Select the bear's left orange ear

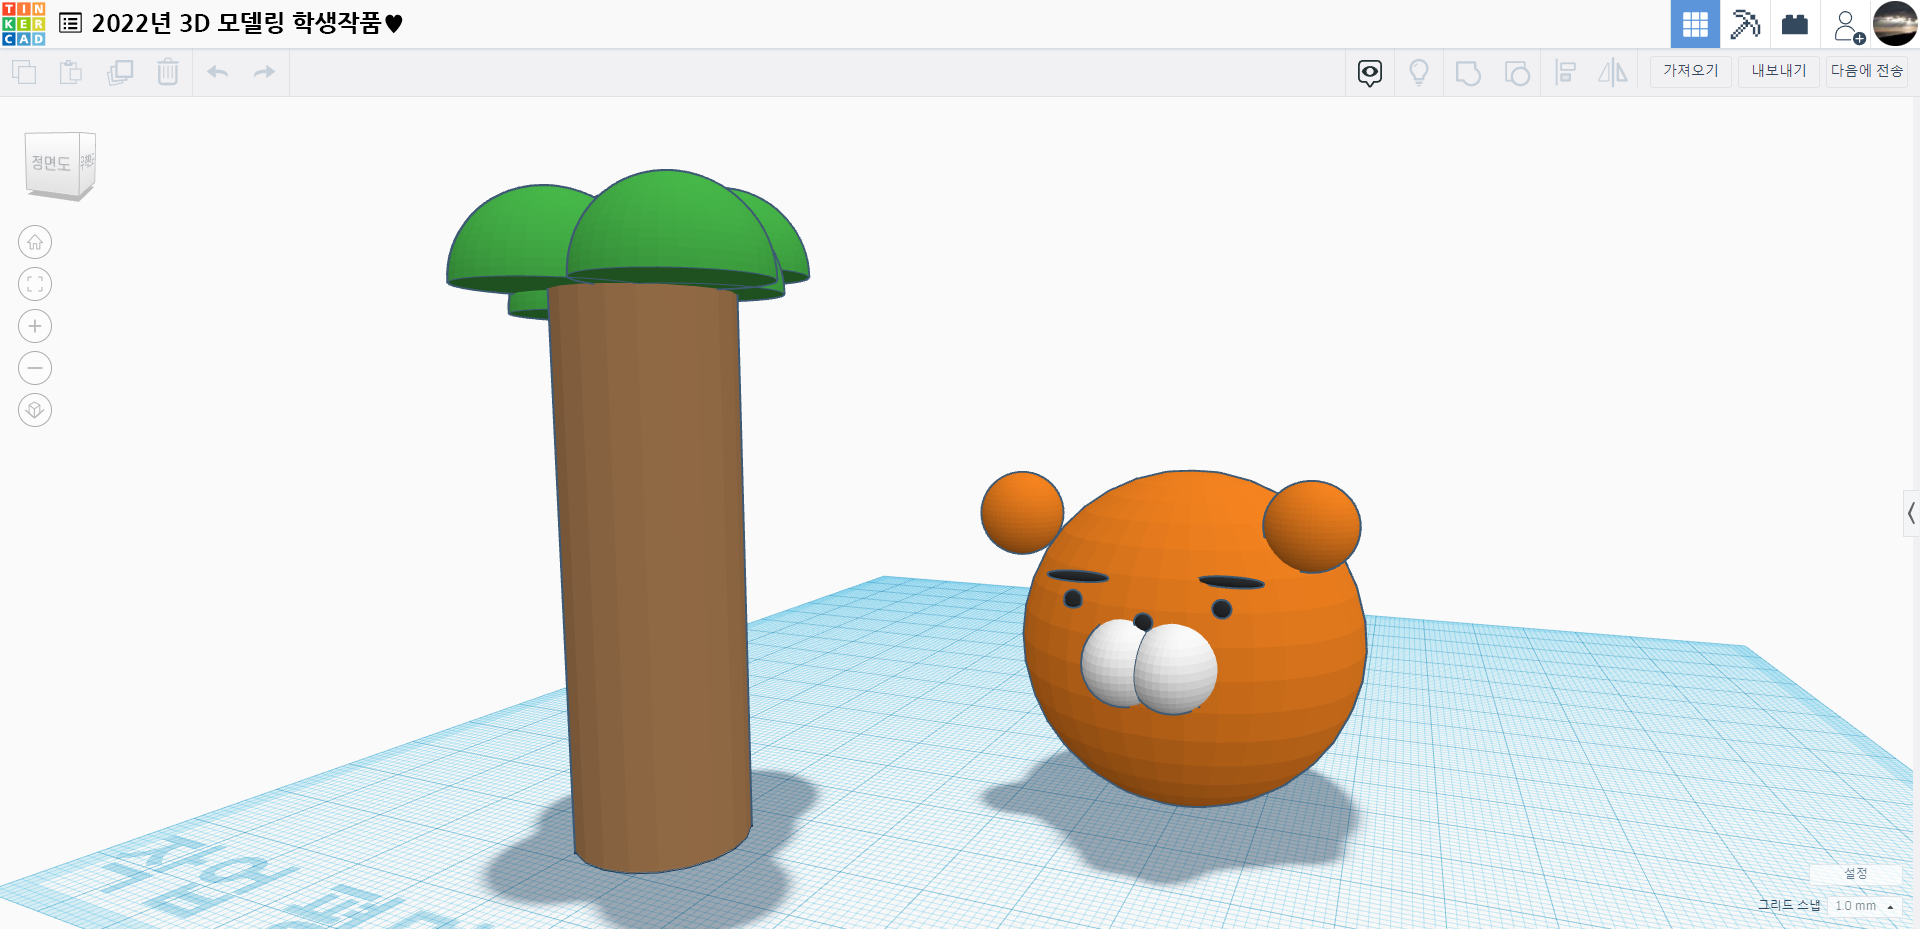1020,512
